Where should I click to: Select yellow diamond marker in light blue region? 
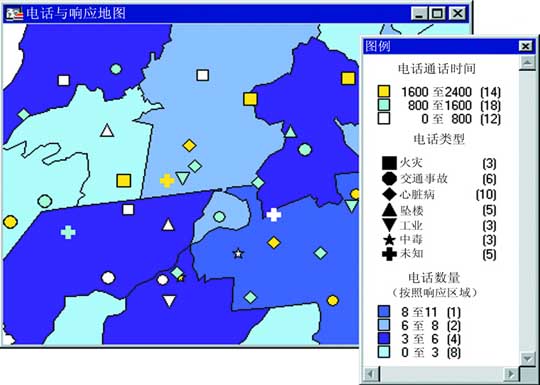[189, 146]
